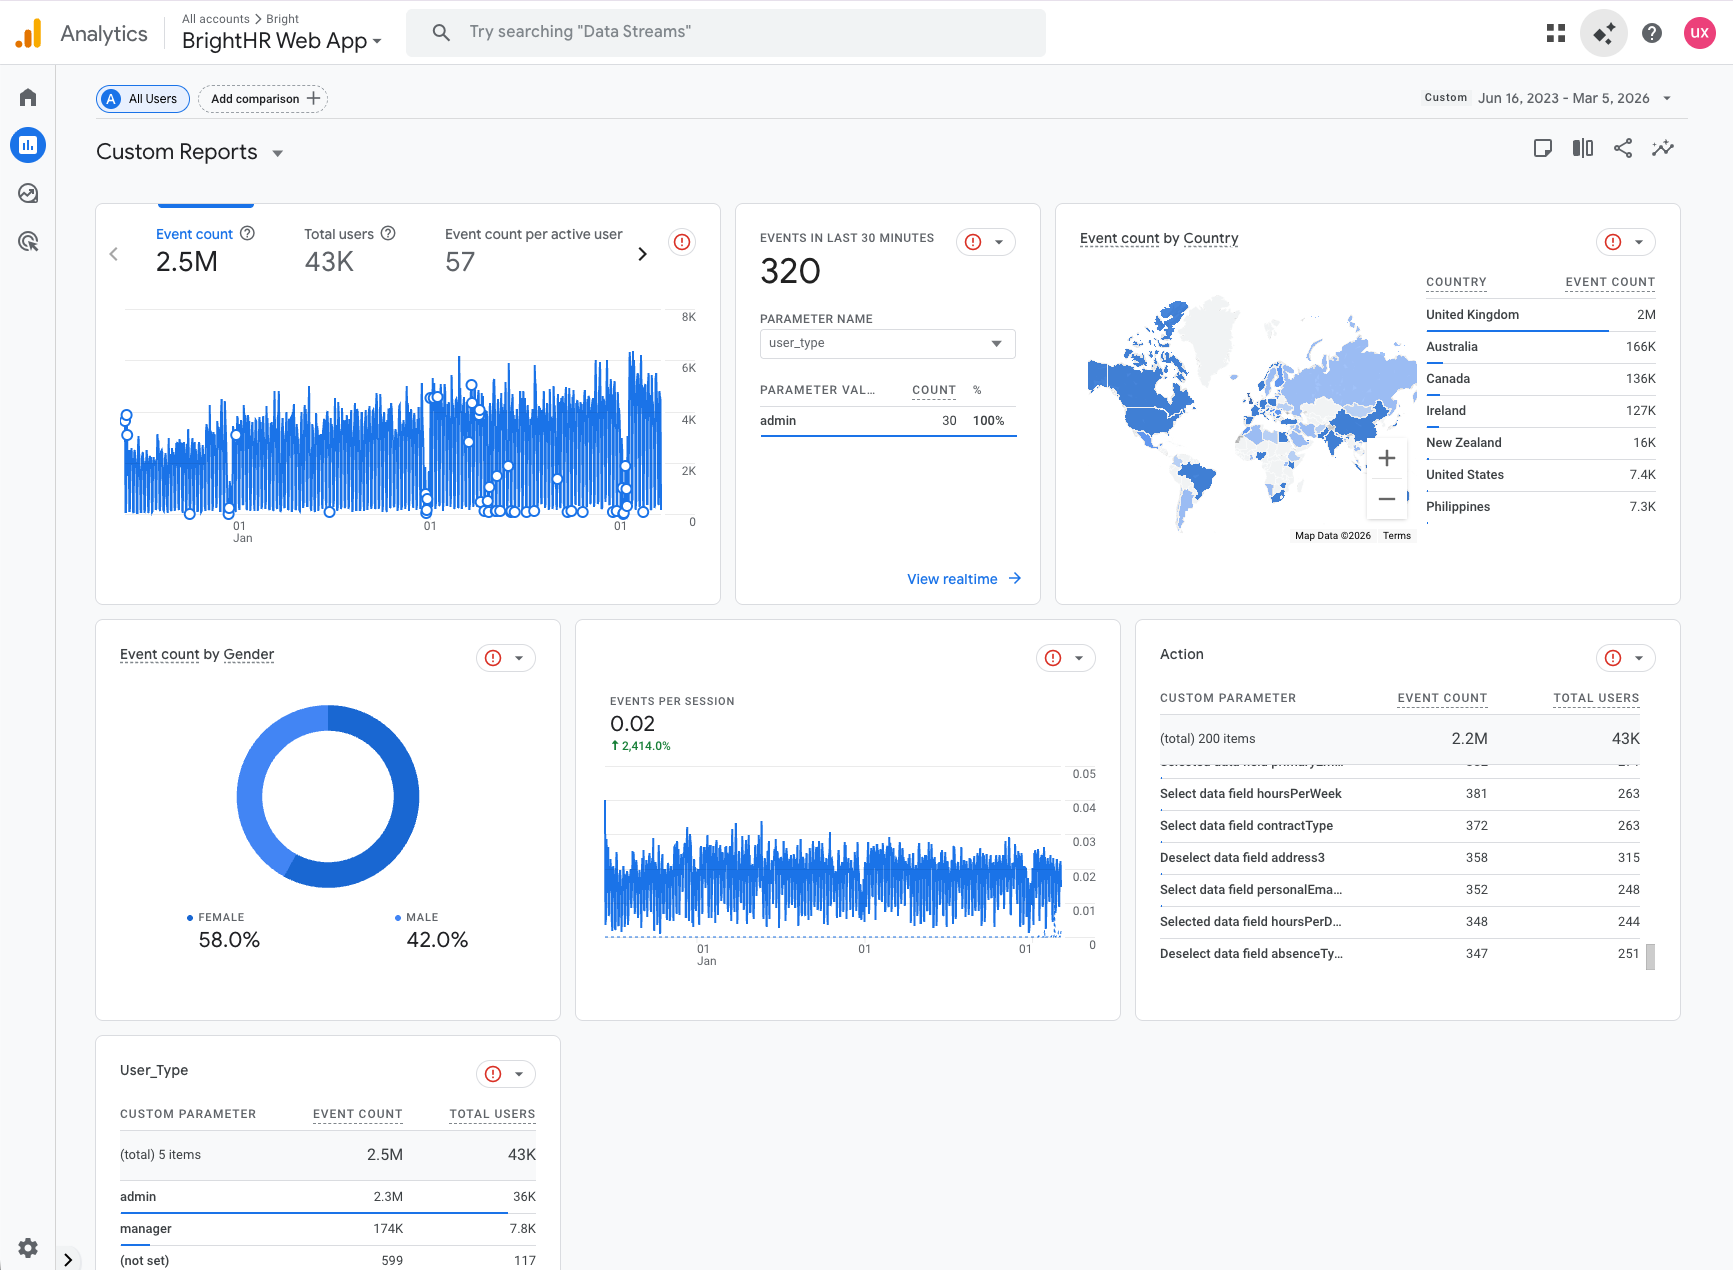Click Event count help question icon
1733x1270 pixels.
coord(247,233)
